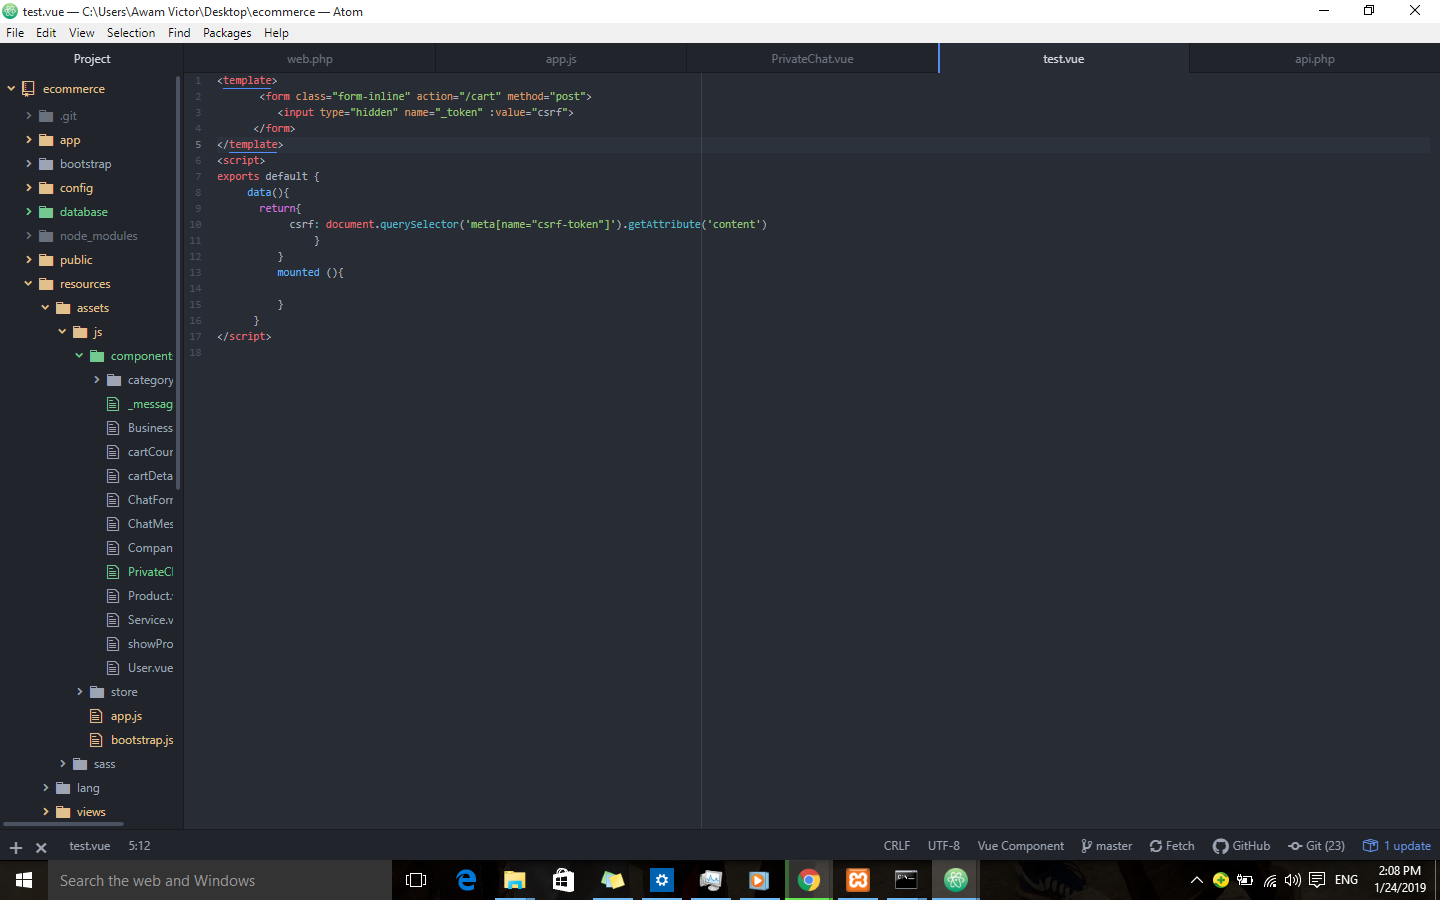Open the cartCoun file in tree

click(x=150, y=452)
